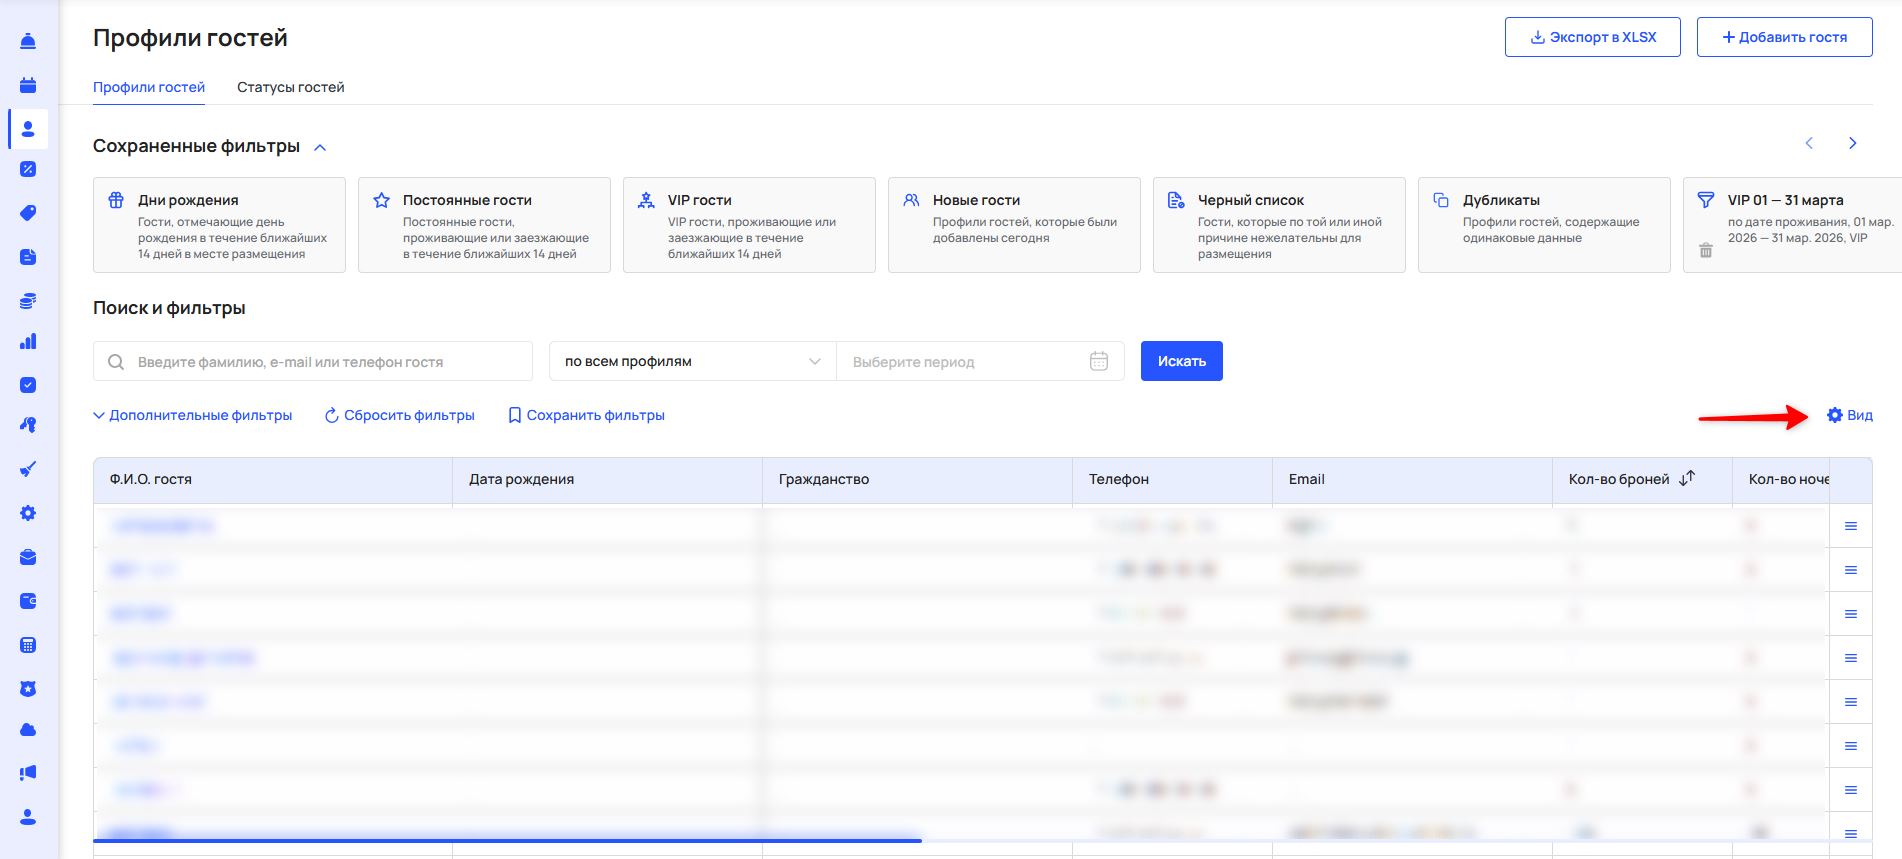Open the coins stack icon in sidebar

(x=28, y=300)
